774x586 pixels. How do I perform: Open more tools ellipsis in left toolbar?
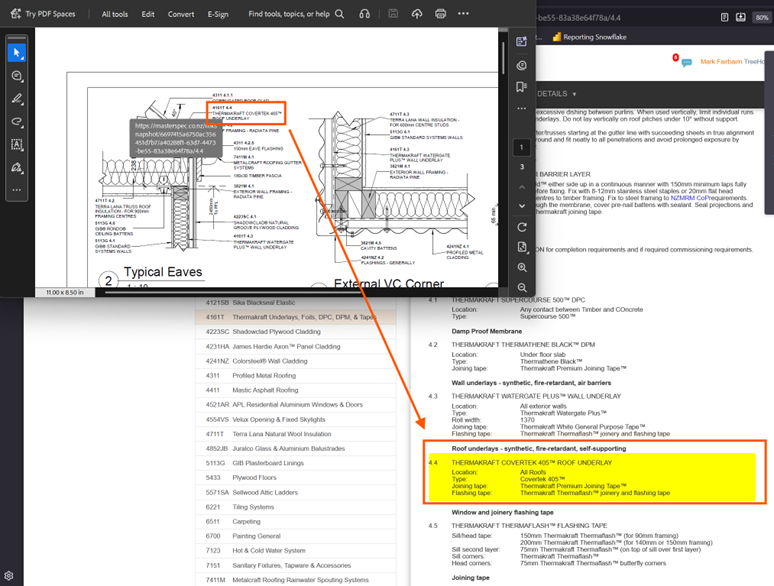(x=17, y=189)
